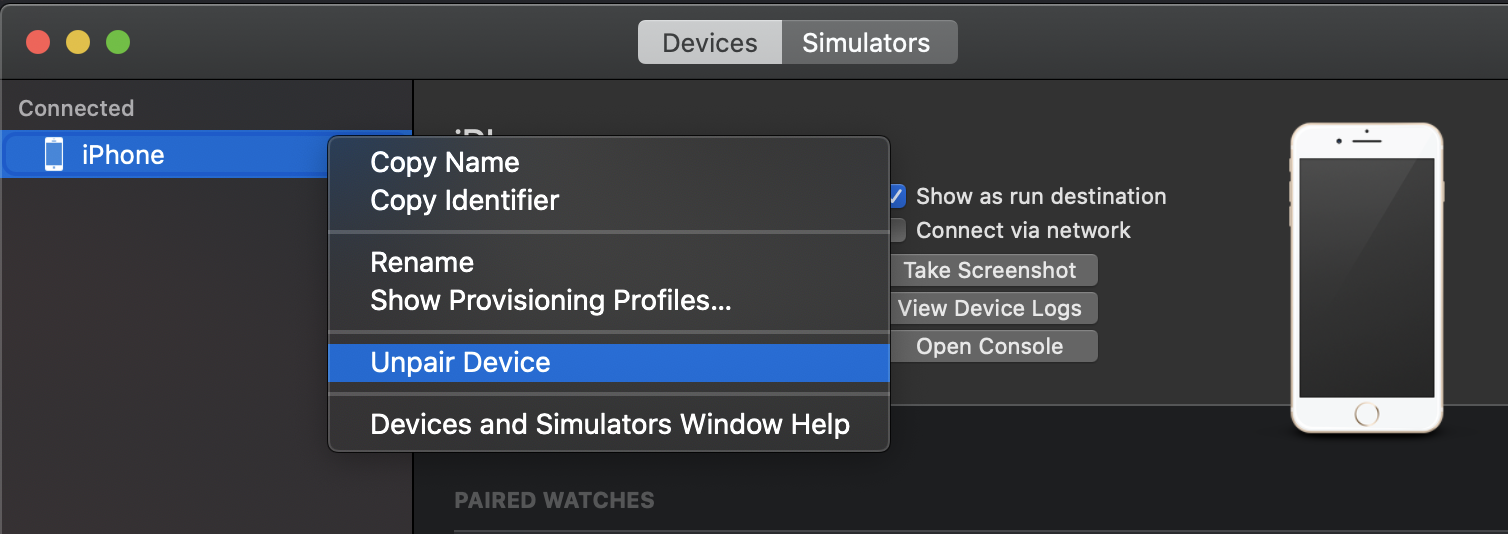The height and width of the screenshot is (534, 1508).
Task: Open Show Provisioning Profiles menu entry
Action: 551,301
